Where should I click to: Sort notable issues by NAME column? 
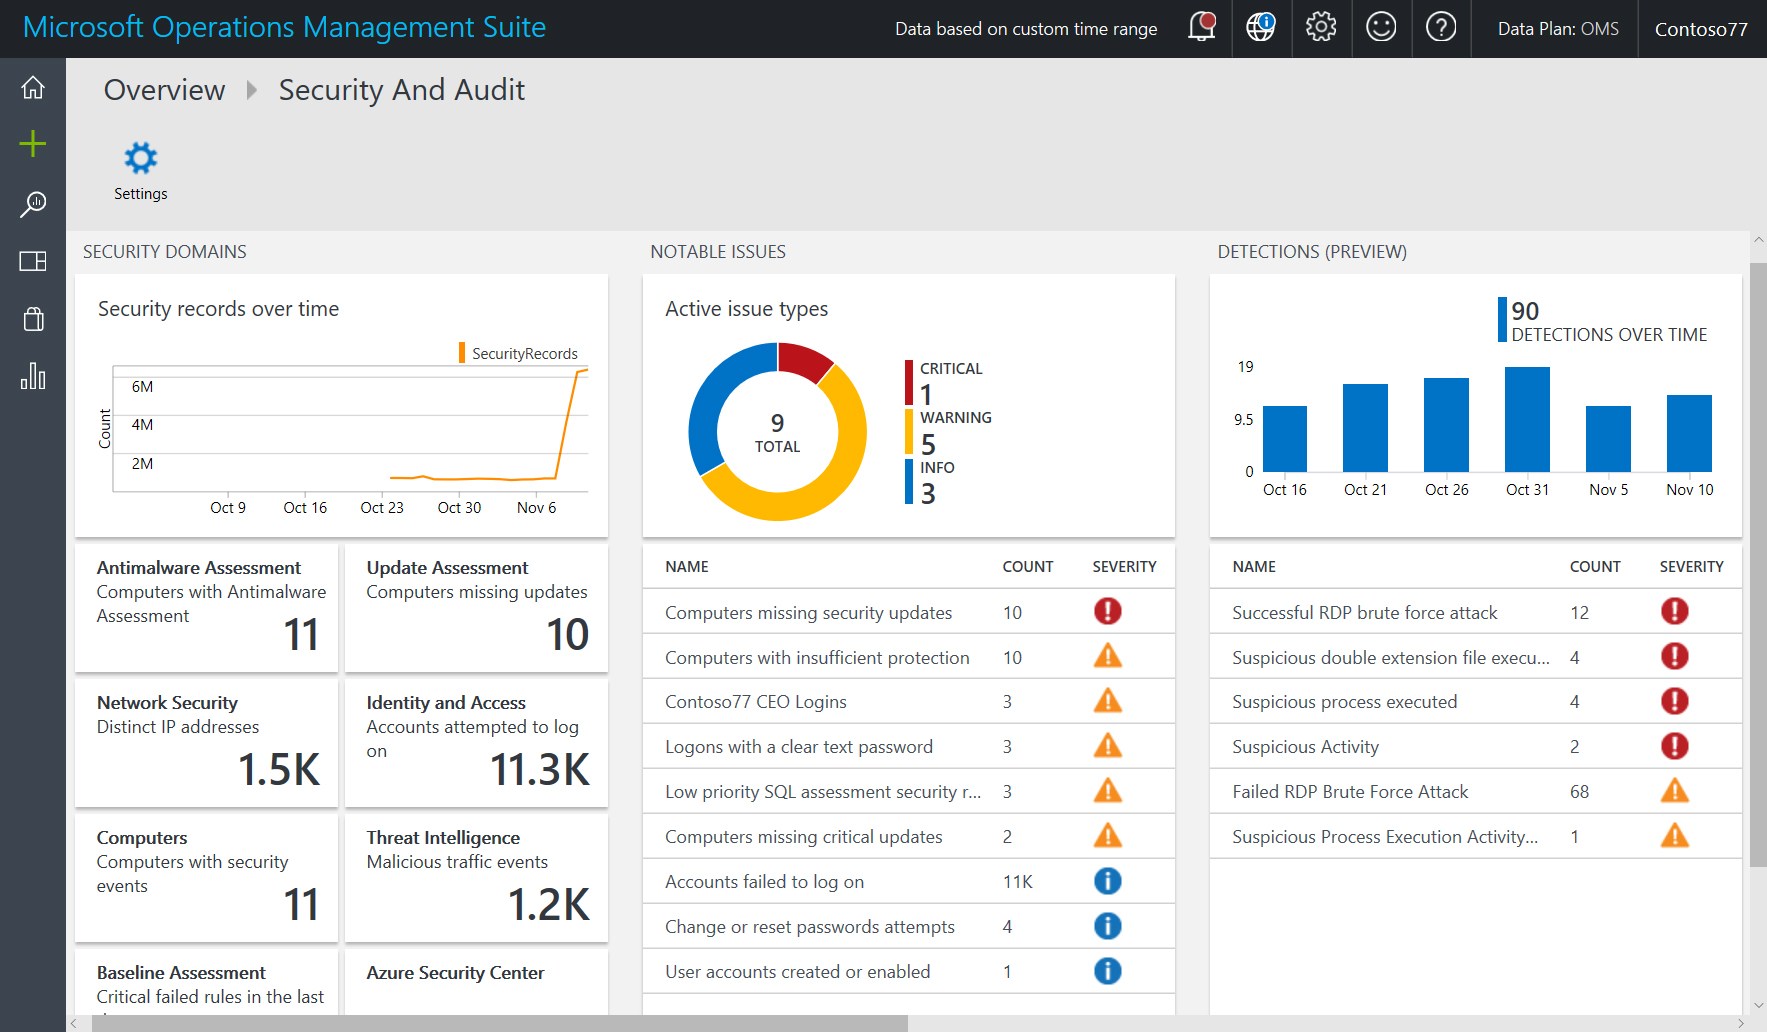tap(686, 566)
